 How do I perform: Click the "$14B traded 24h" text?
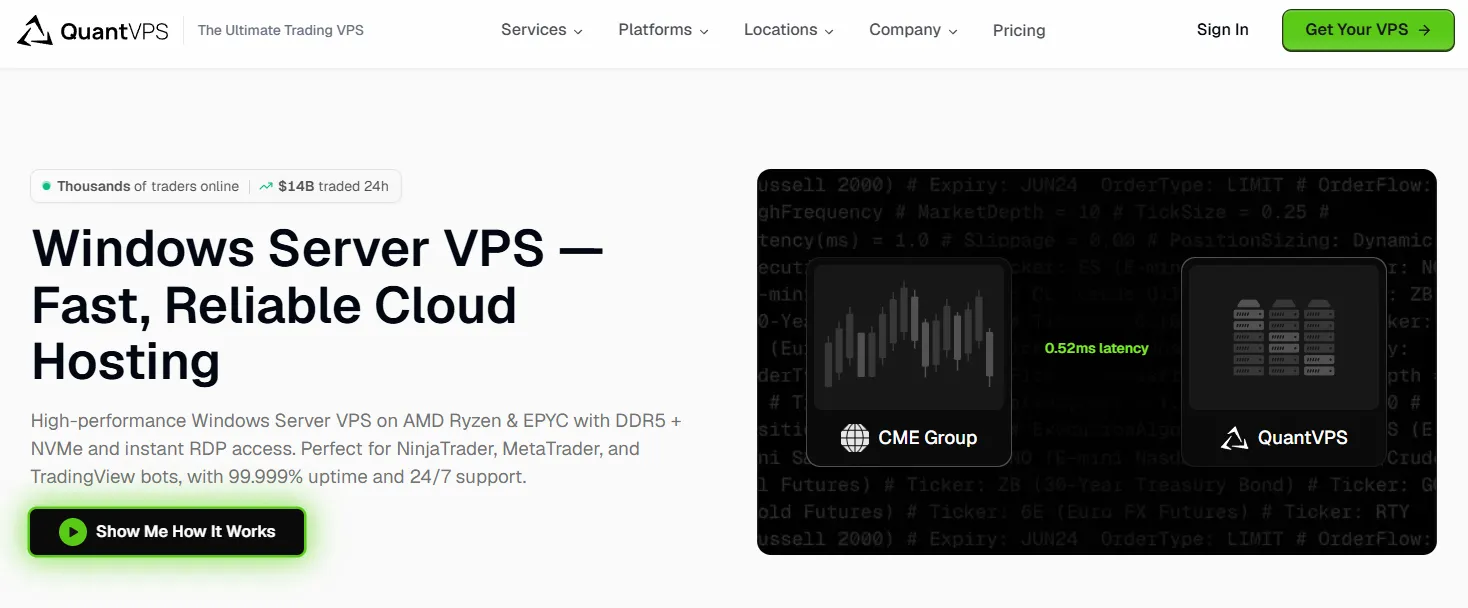[x=333, y=186]
